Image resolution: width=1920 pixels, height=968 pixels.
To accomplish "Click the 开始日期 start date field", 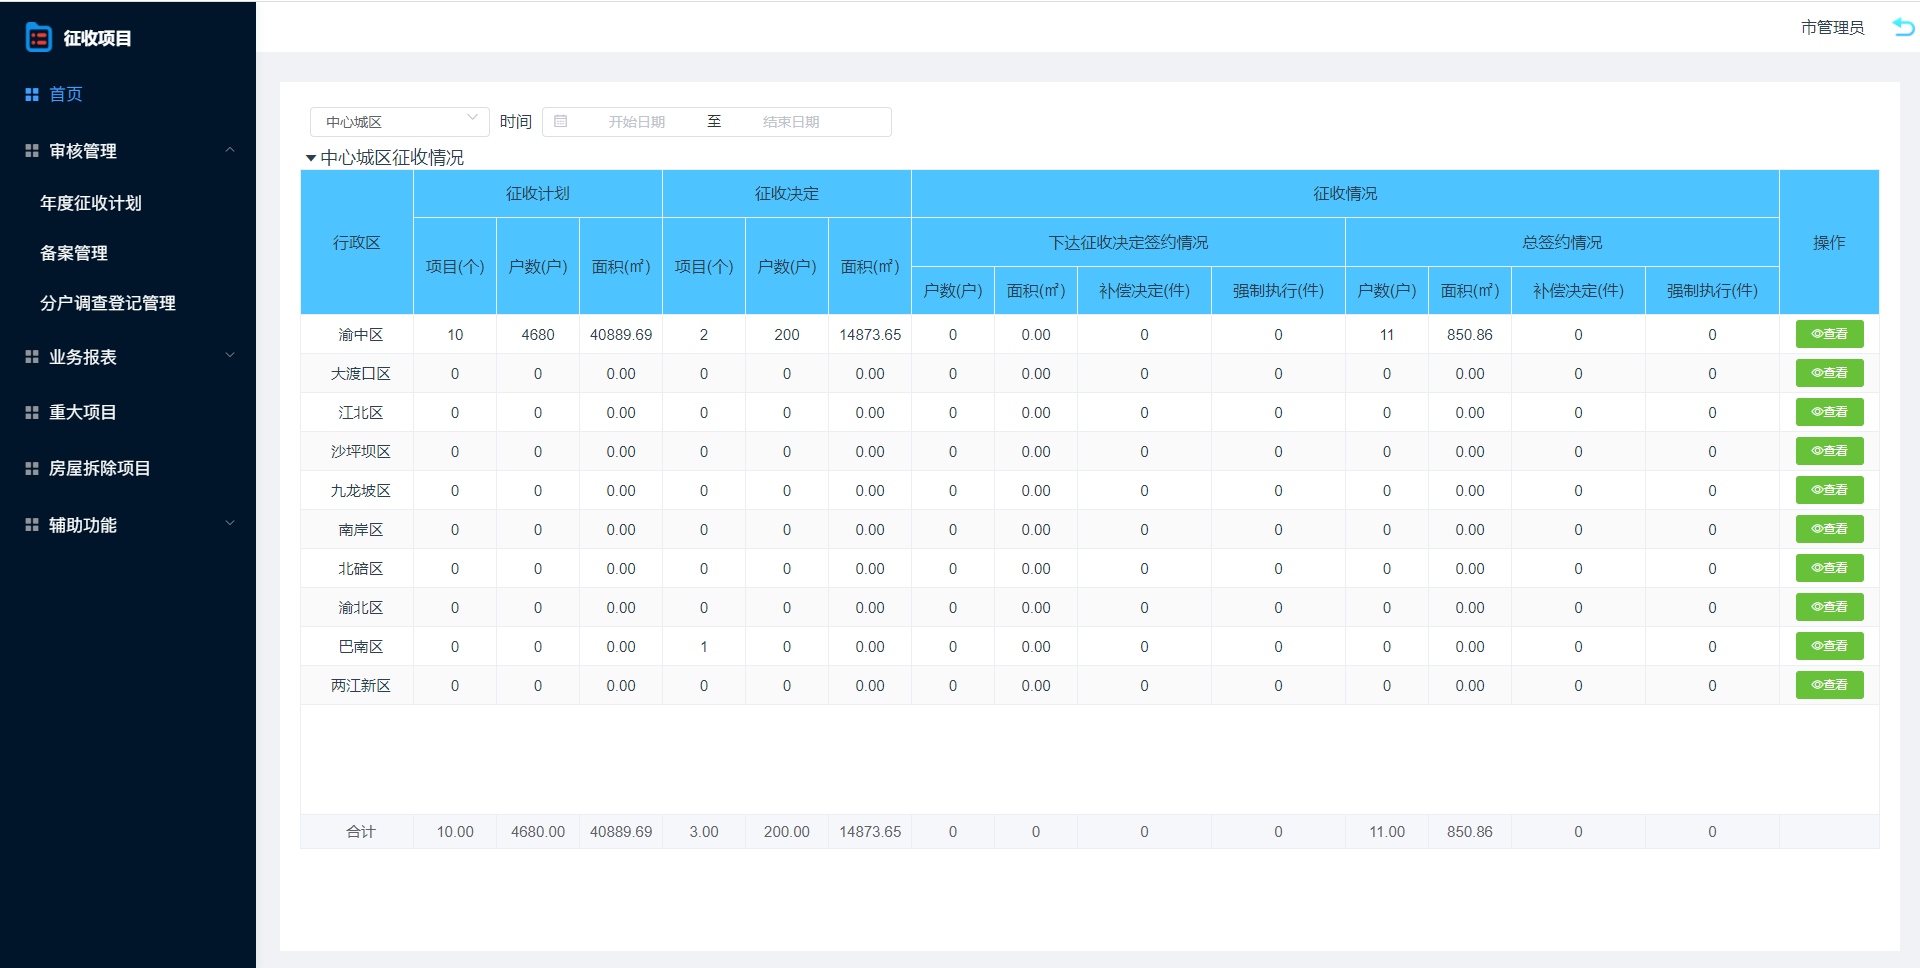I will point(637,122).
